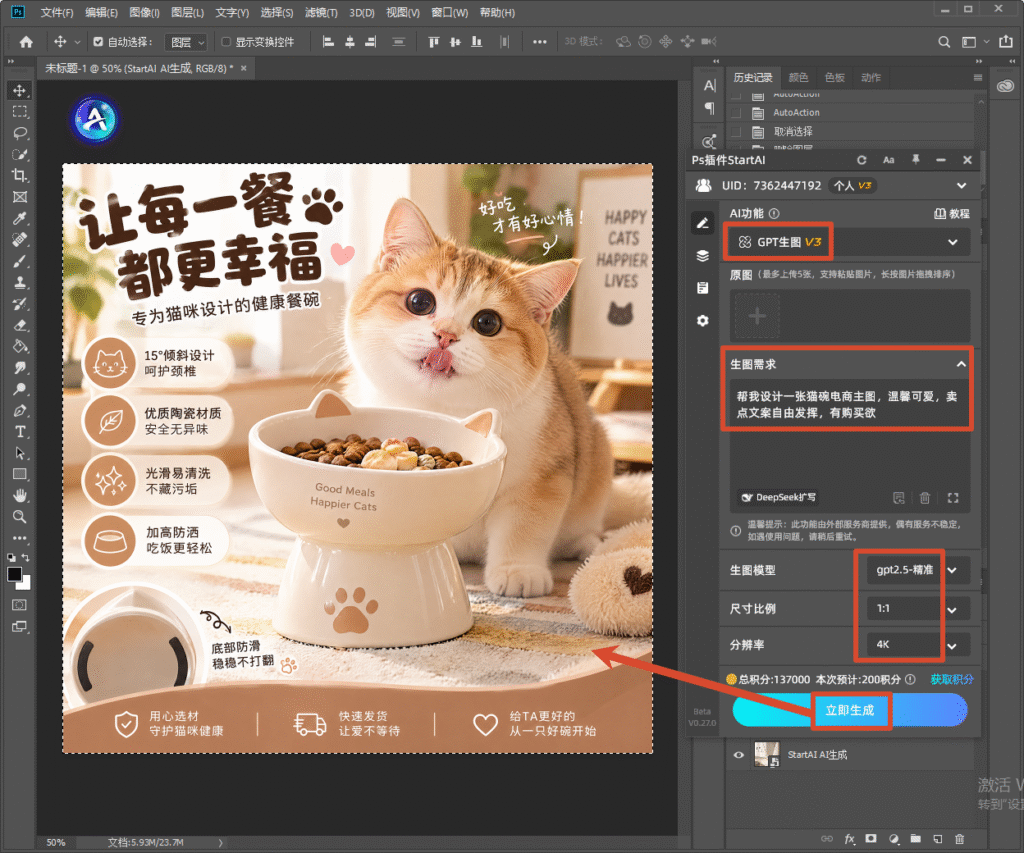Add layer mask icon in layers panel
The image size is (1024, 853).
click(871, 839)
